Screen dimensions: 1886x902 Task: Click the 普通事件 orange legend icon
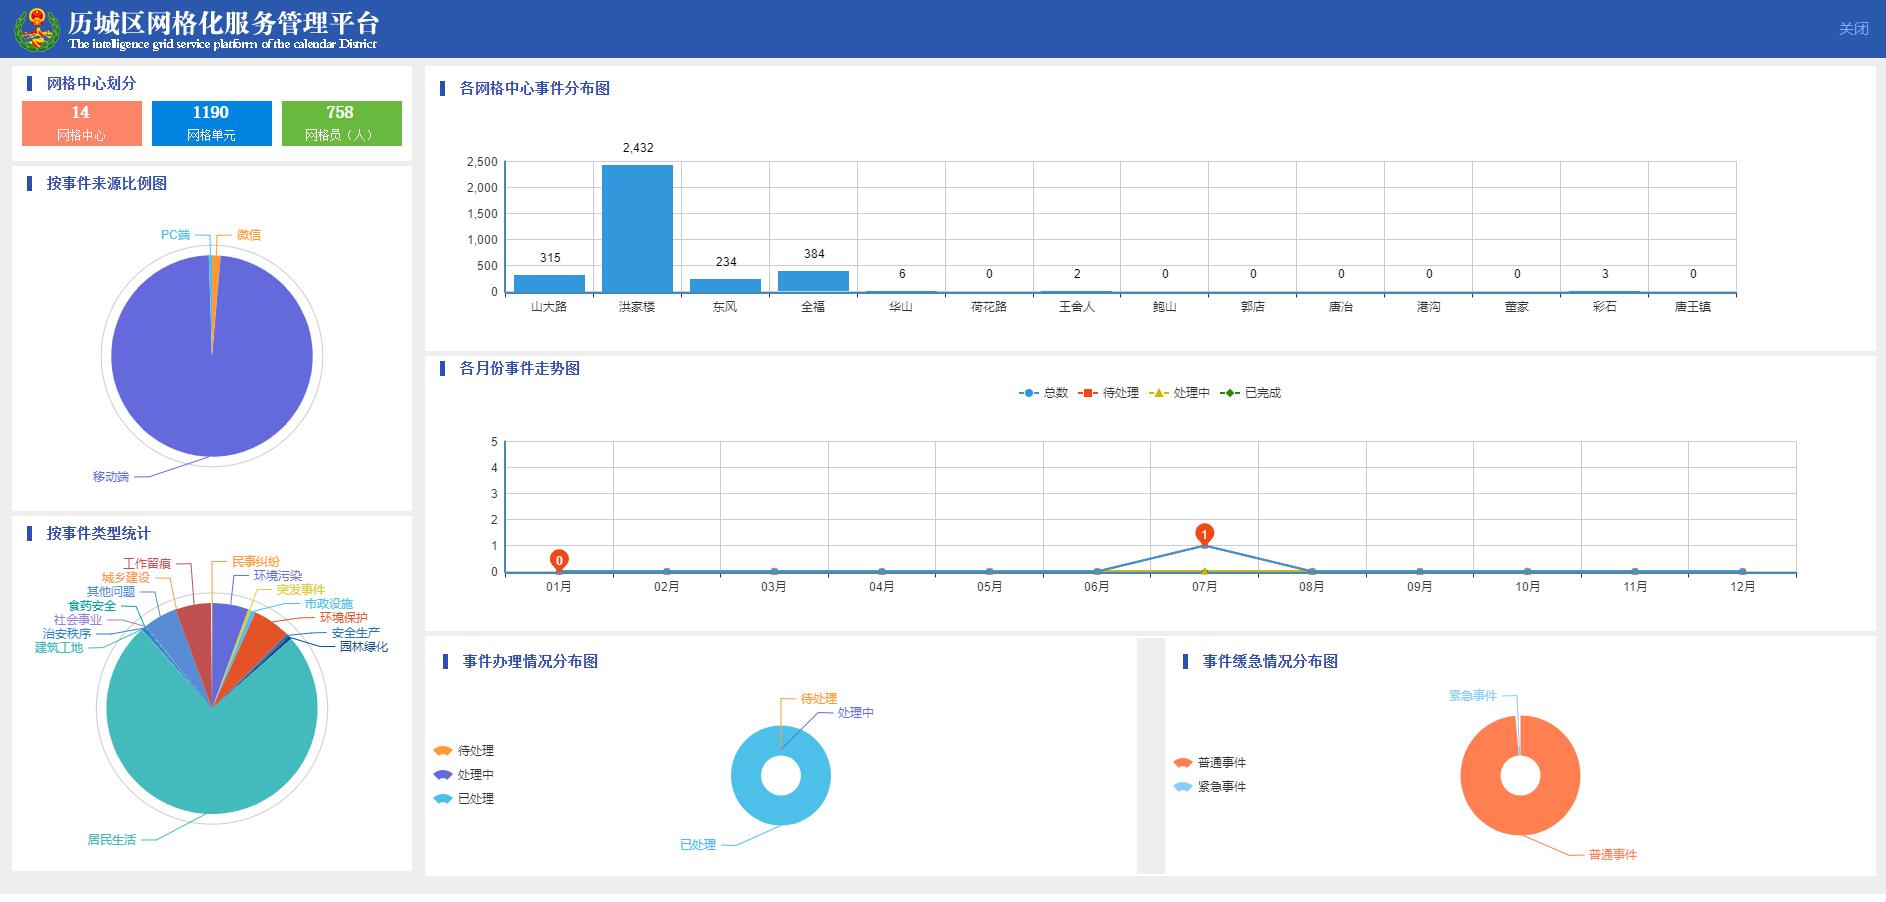tap(1183, 763)
